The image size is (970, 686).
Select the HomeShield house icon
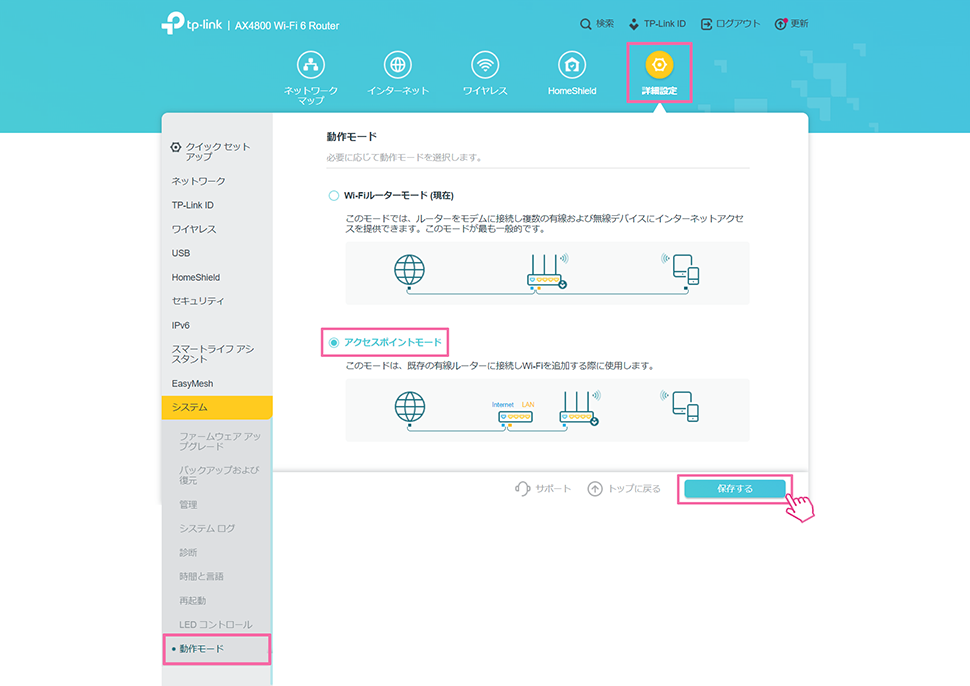572,66
